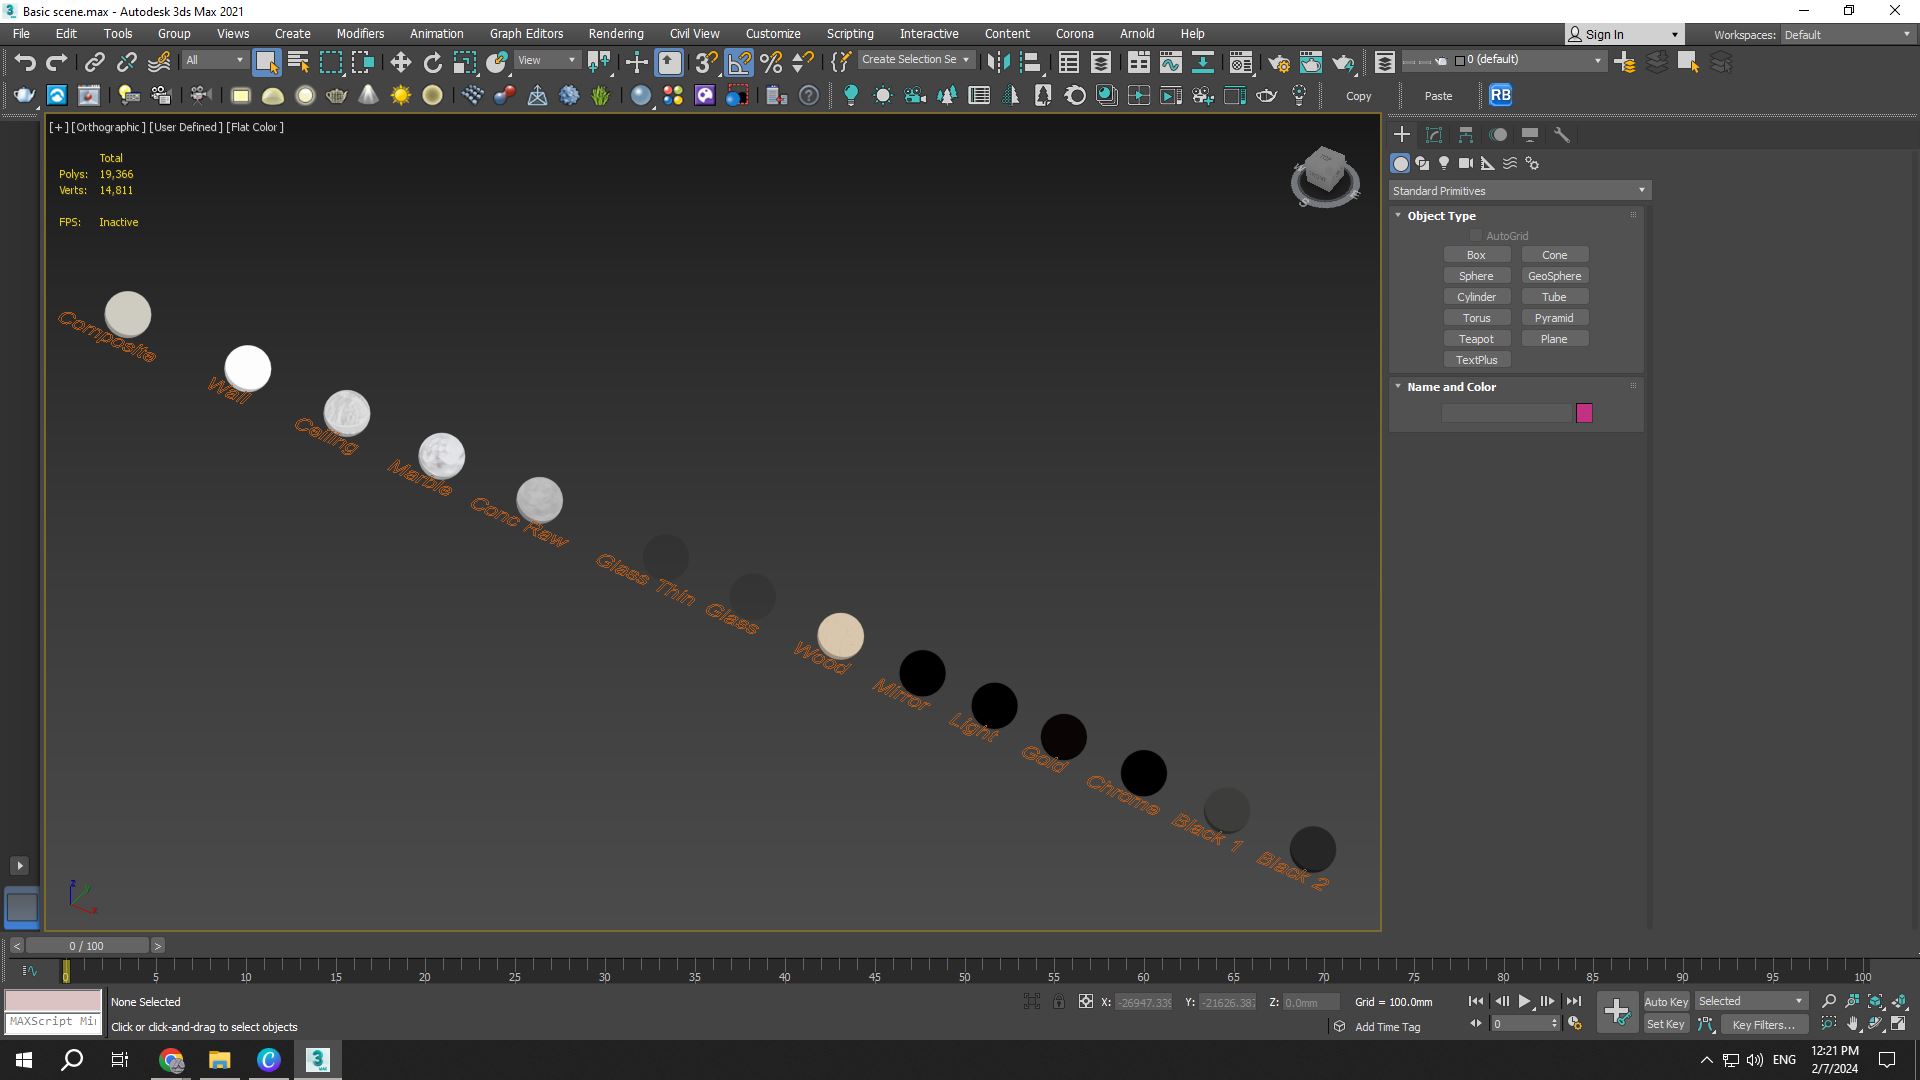Click the GeoSphere button

tap(1554, 276)
